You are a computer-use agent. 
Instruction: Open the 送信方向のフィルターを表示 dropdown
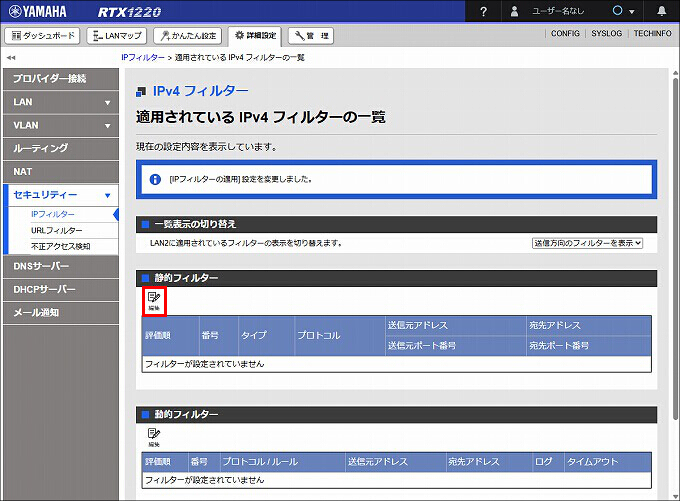tap(587, 243)
